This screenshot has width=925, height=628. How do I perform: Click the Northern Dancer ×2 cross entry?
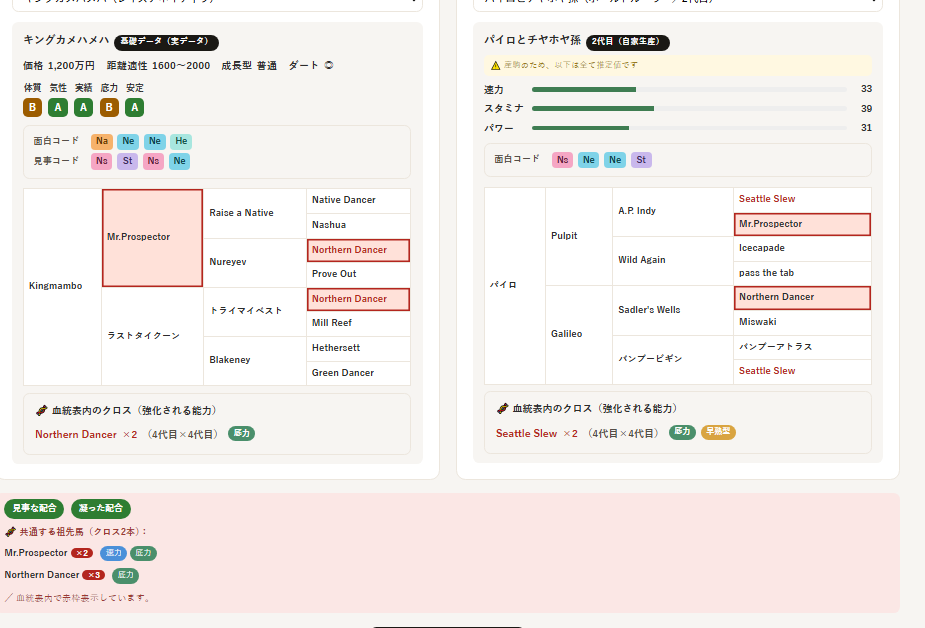coord(86,435)
